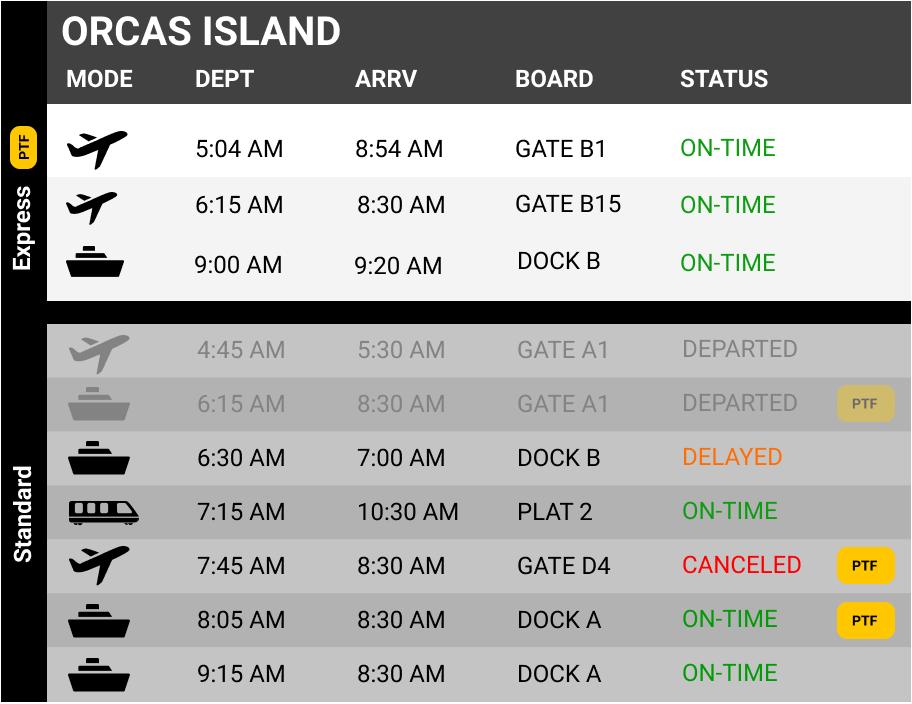Screen dimensions: 912x704
Task: Click the faded PTF badge on departed row
Action: tap(865, 403)
